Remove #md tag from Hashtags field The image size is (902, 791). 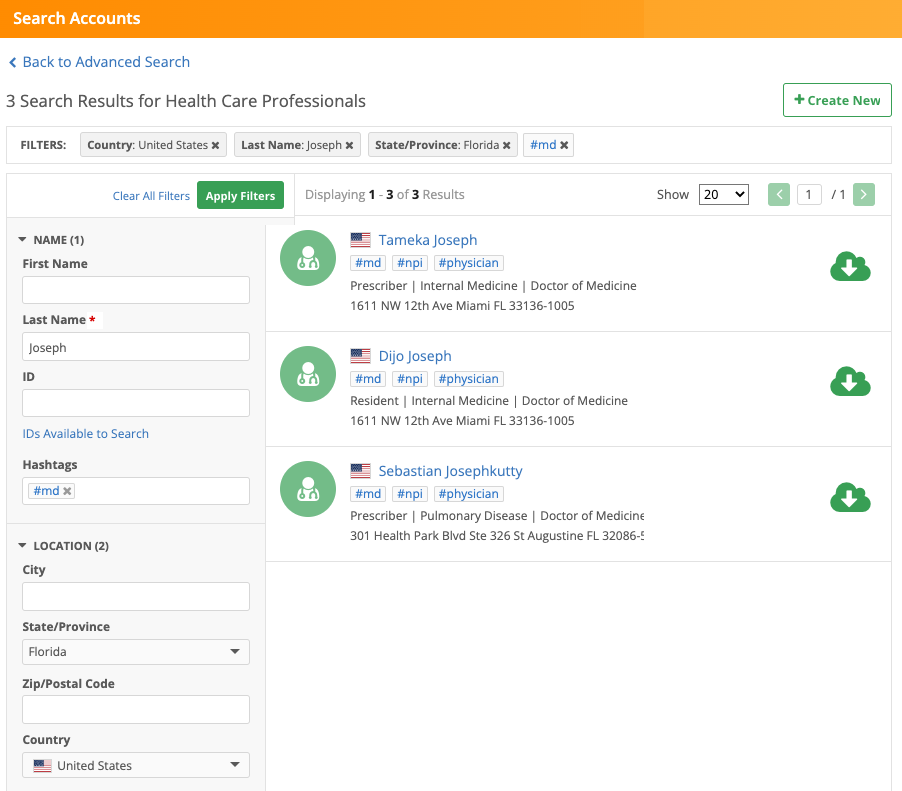tap(68, 491)
